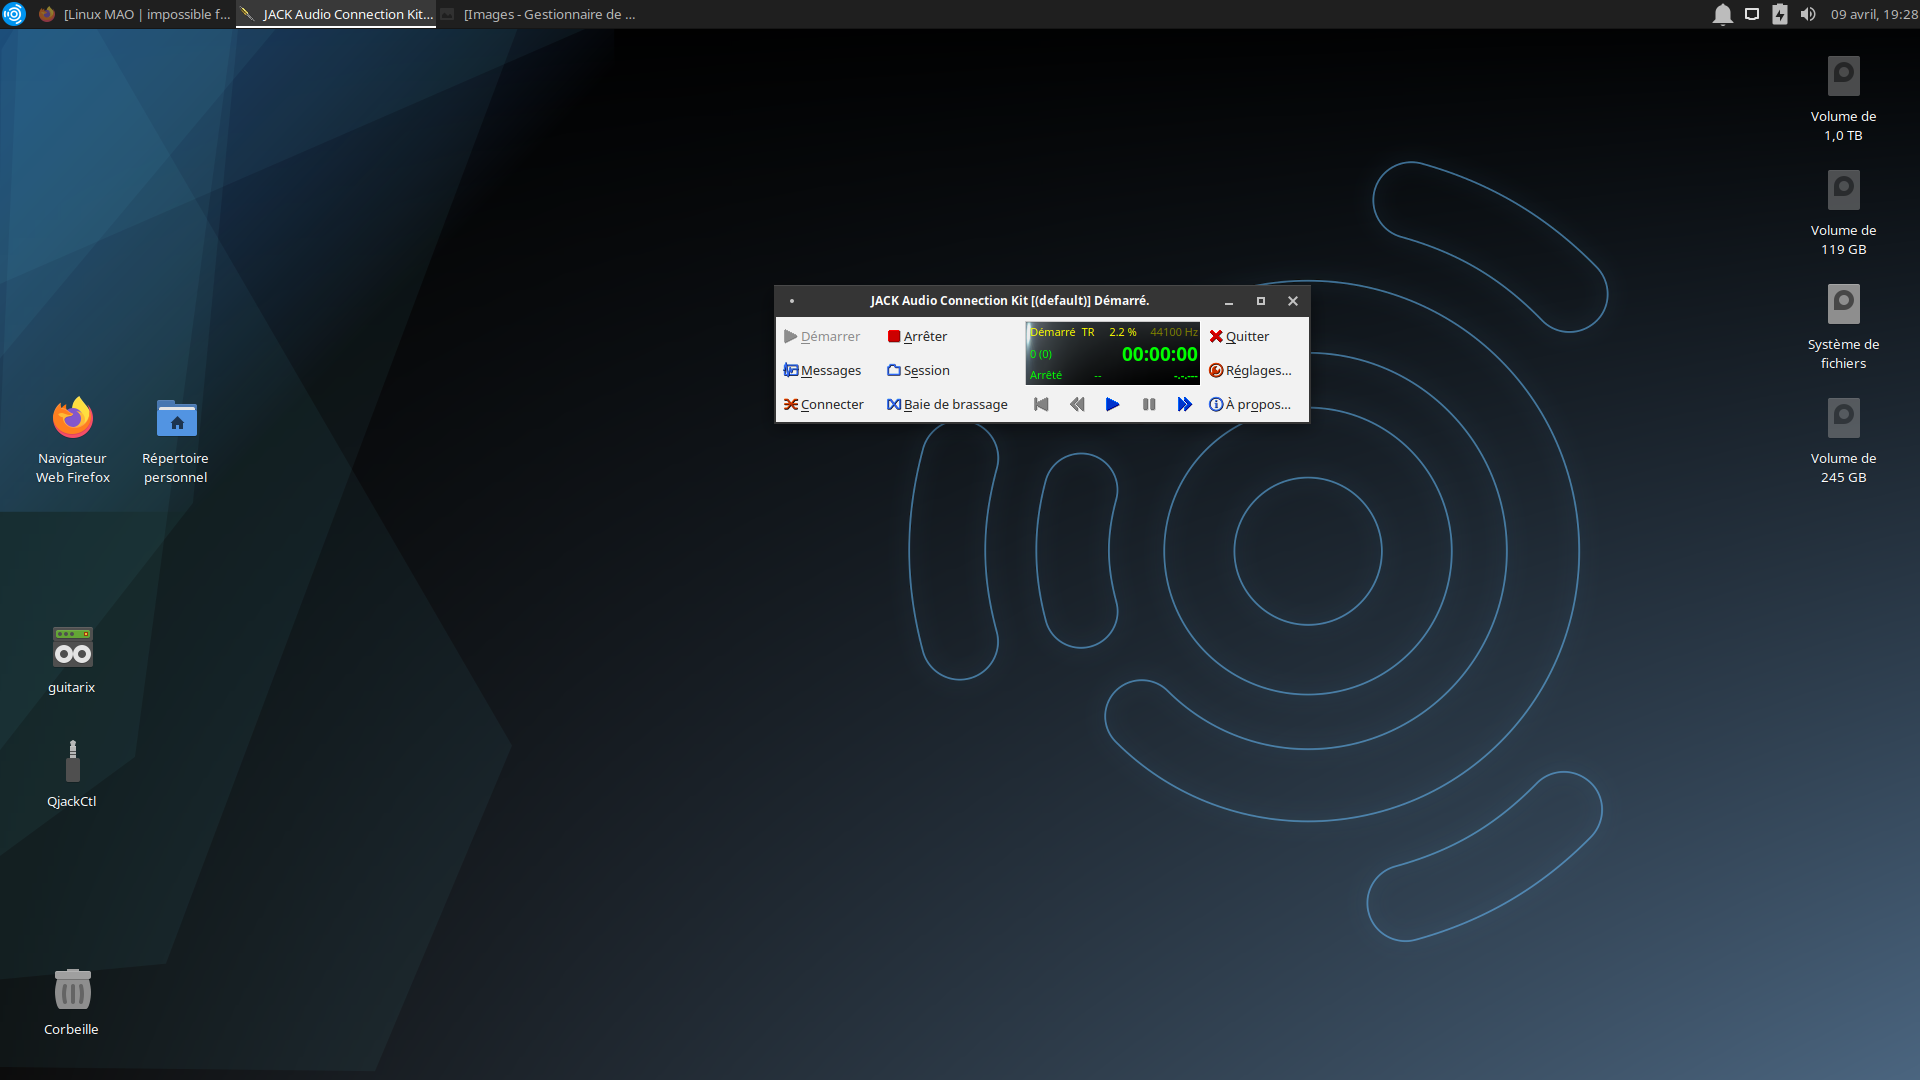Stop JACK with the Arrêter button
The height and width of the screenshot is (1080, 1920).
coord(917,336)
